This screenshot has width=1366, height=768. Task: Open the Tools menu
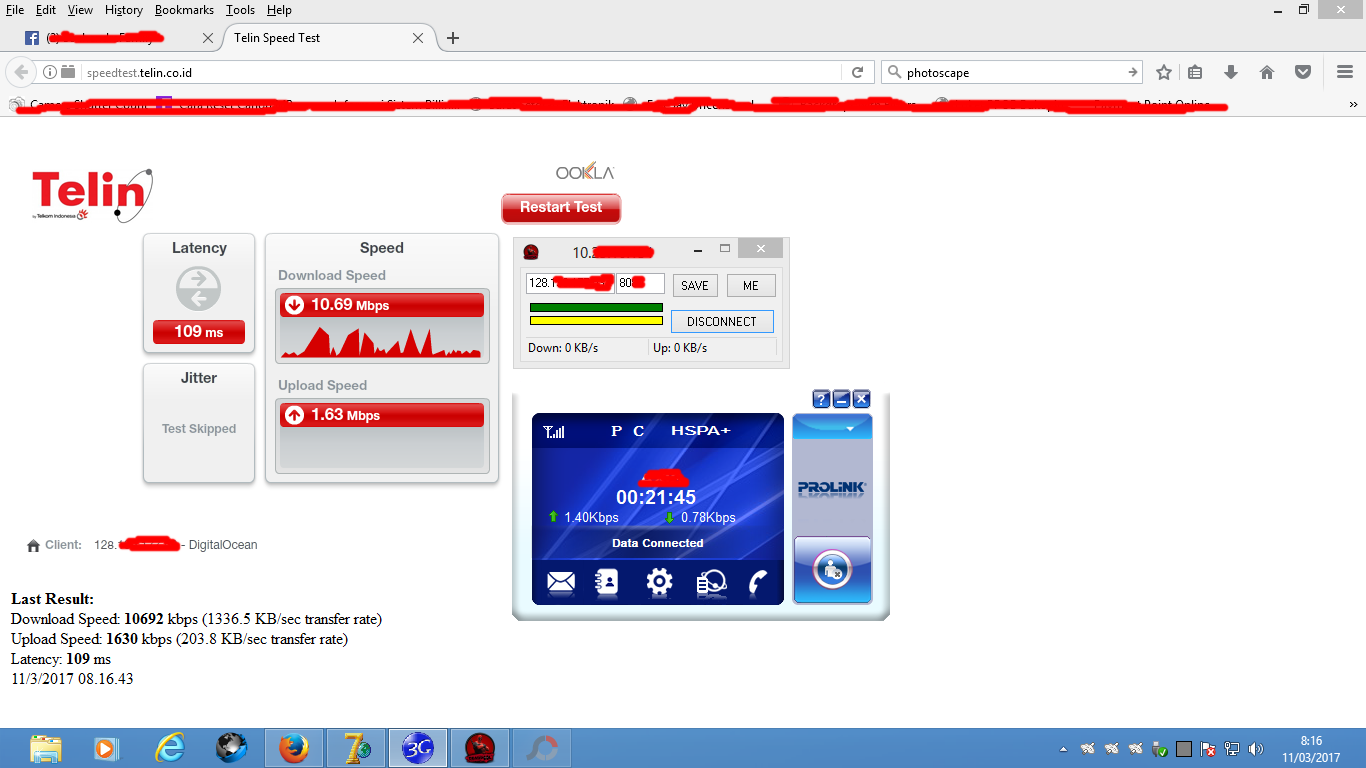(x=240, y=10)
